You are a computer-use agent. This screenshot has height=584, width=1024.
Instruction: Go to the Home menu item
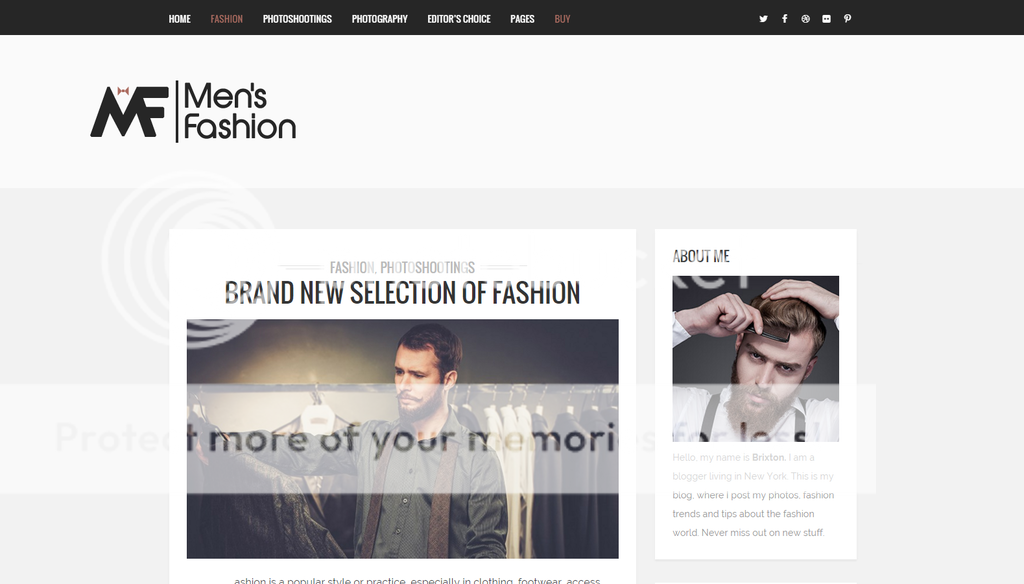(180, 19)
